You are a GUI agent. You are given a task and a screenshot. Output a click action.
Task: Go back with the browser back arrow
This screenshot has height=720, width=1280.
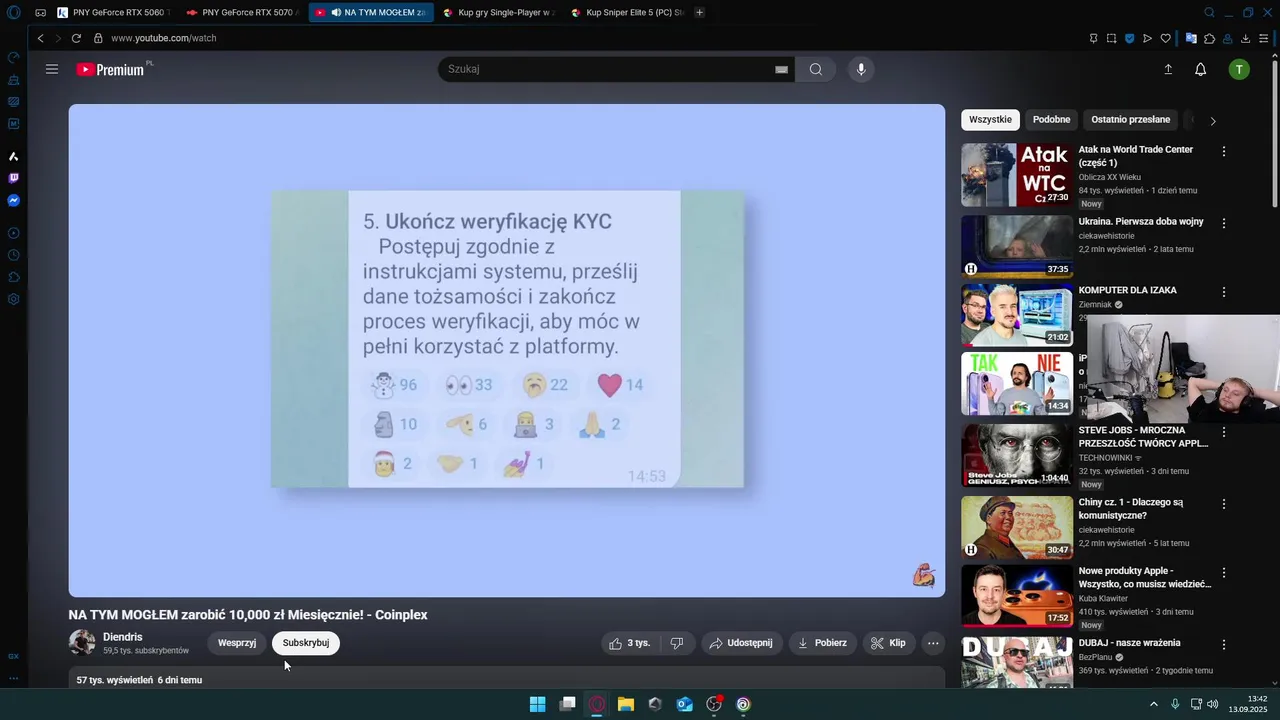coord(41,38)
